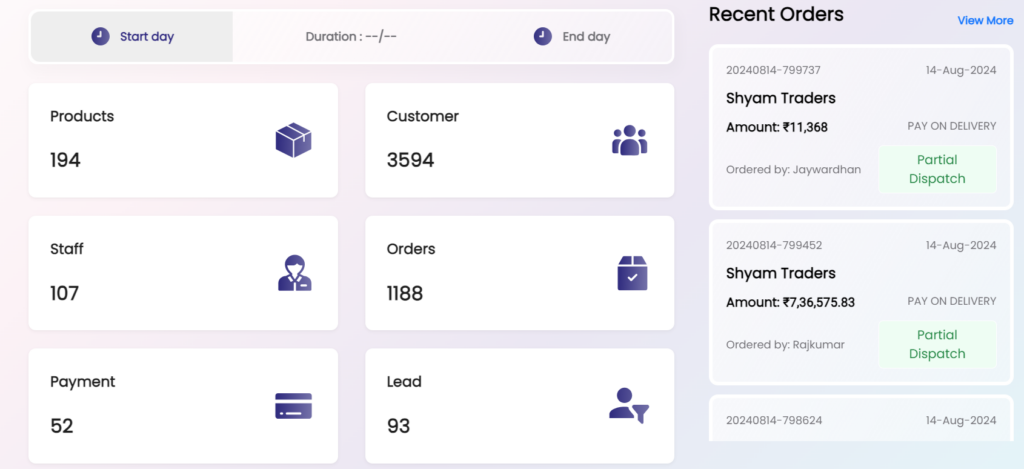Open the Staff card label

tap(67, 249)
